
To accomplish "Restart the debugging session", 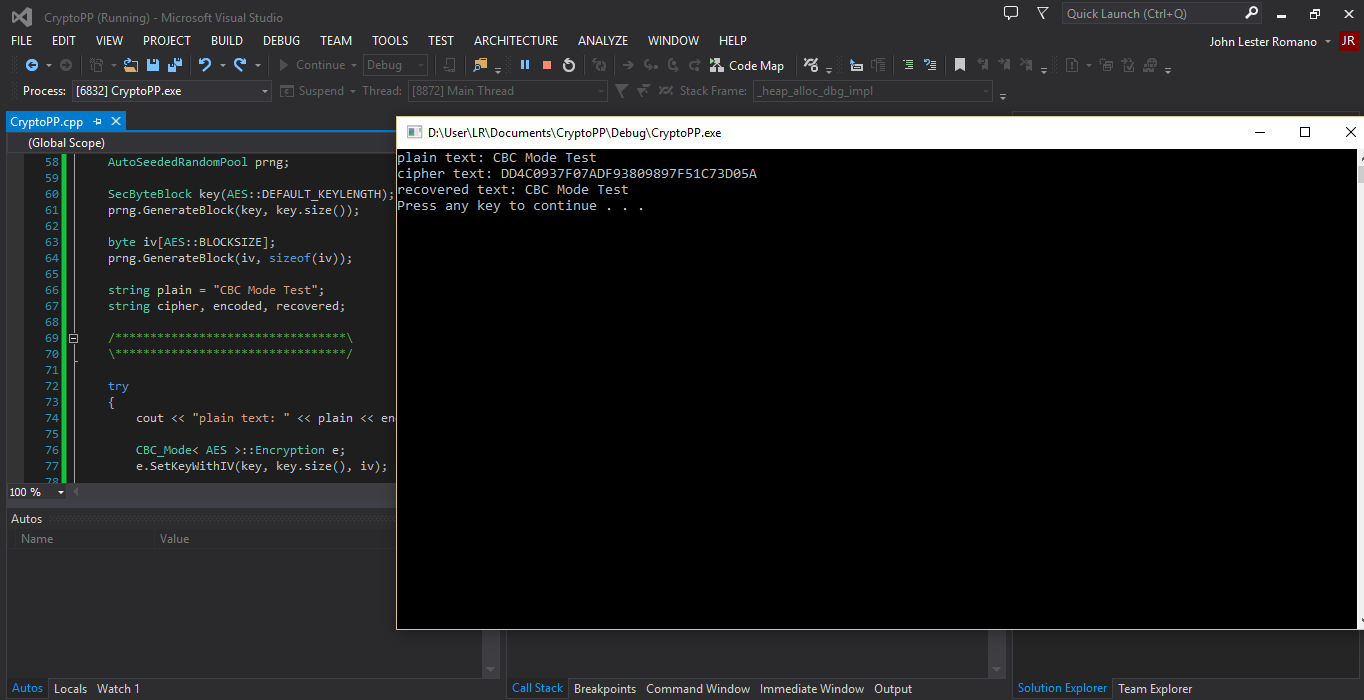I will 569,65.
